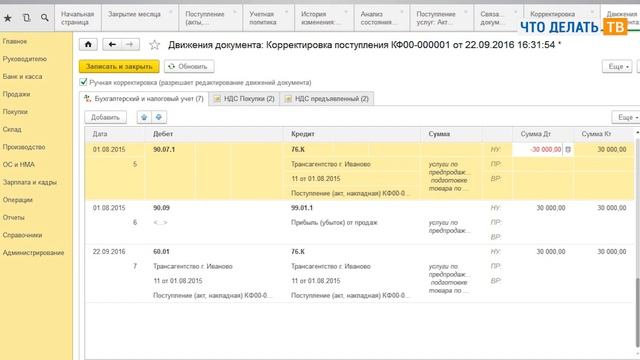Open the search magnifier icon
Screen dimensions: 640x360
(x=44, y=18)
